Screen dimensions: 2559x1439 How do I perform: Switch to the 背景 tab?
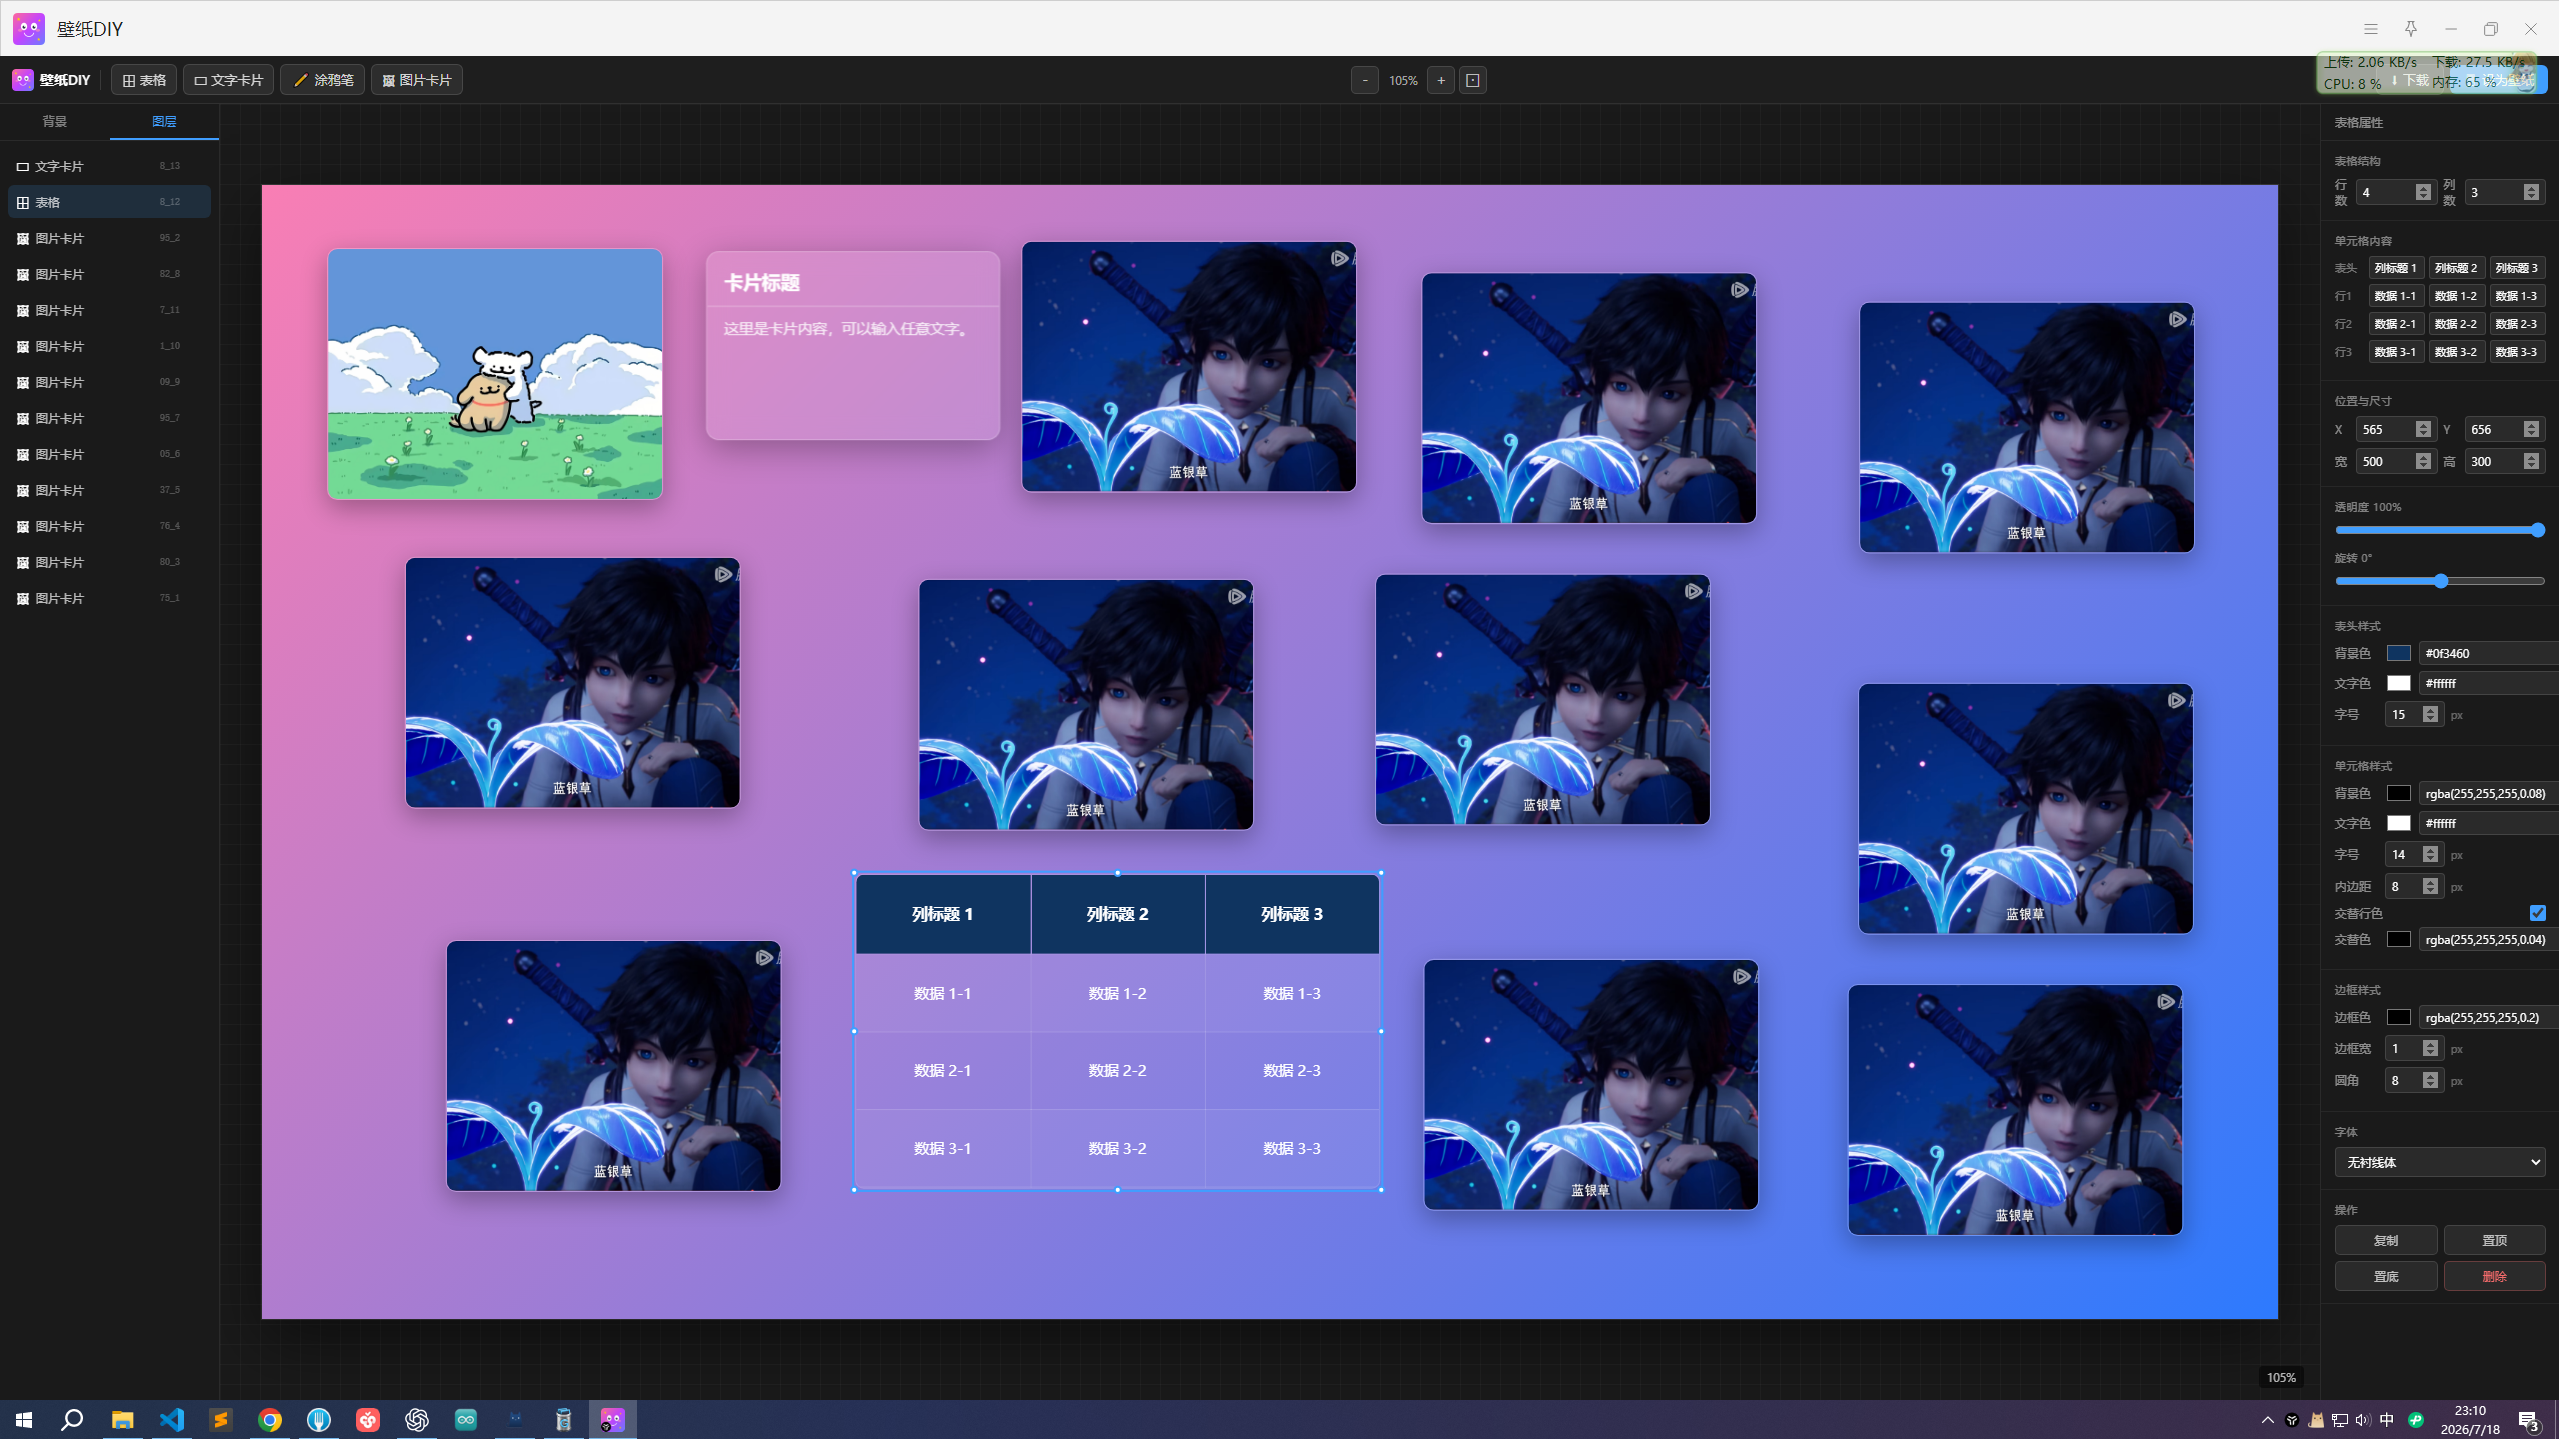55,121
